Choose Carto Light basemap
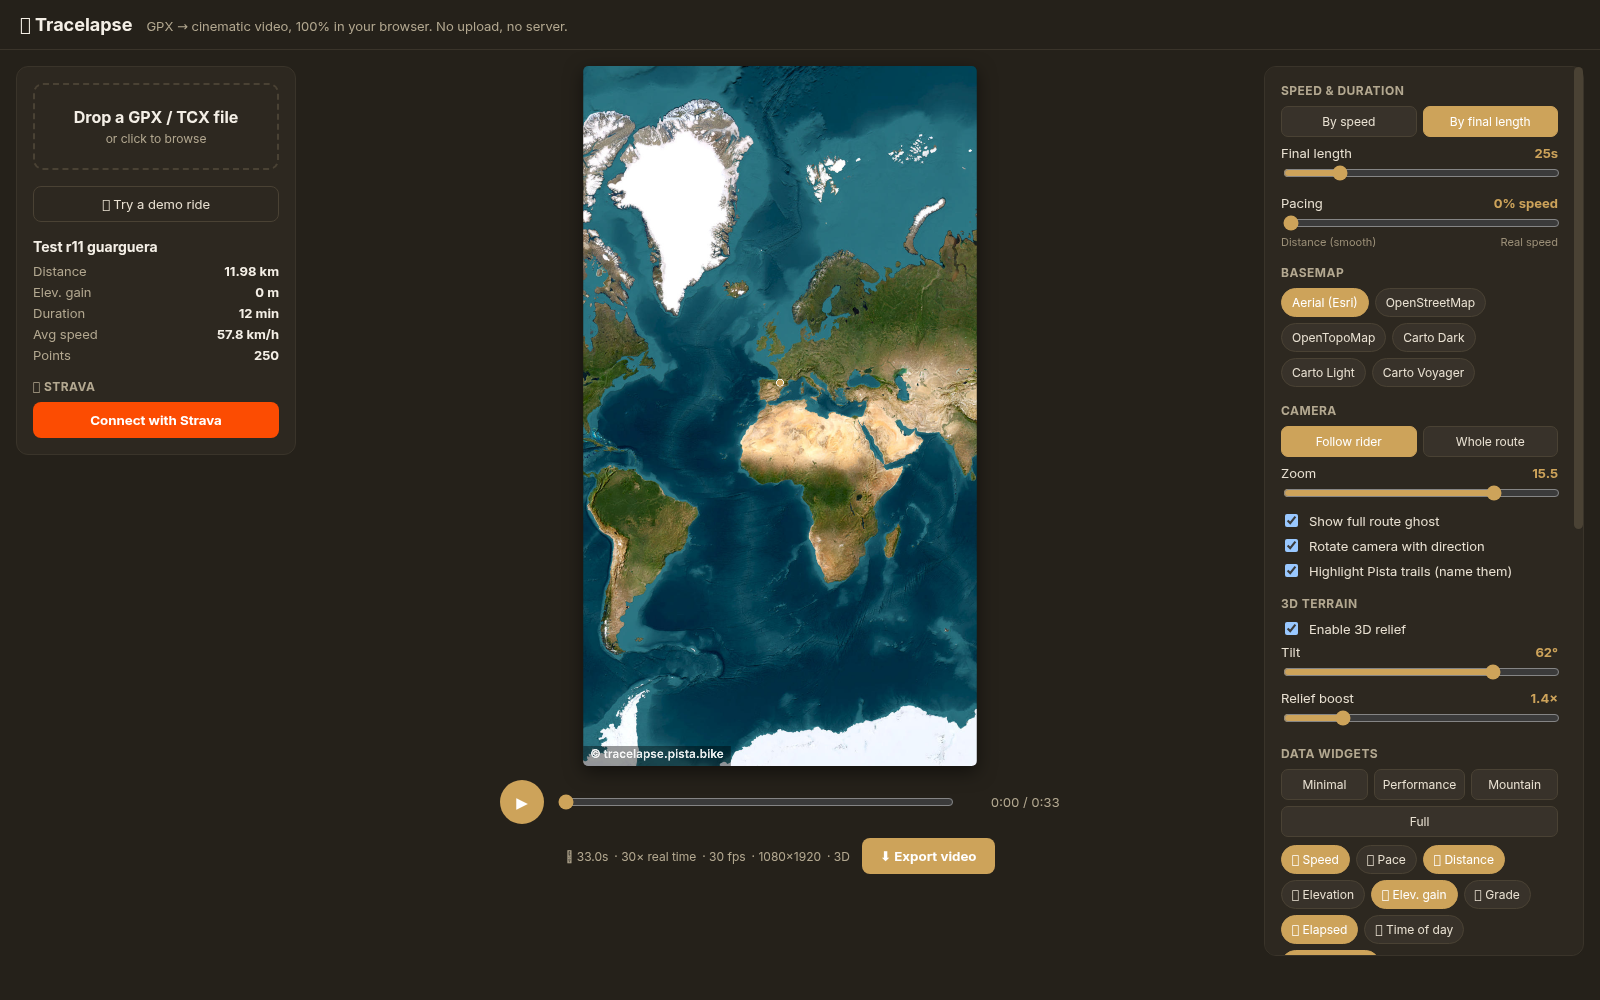The height and width of the screenshot is (1000, 1600). tap(1323, 373)
